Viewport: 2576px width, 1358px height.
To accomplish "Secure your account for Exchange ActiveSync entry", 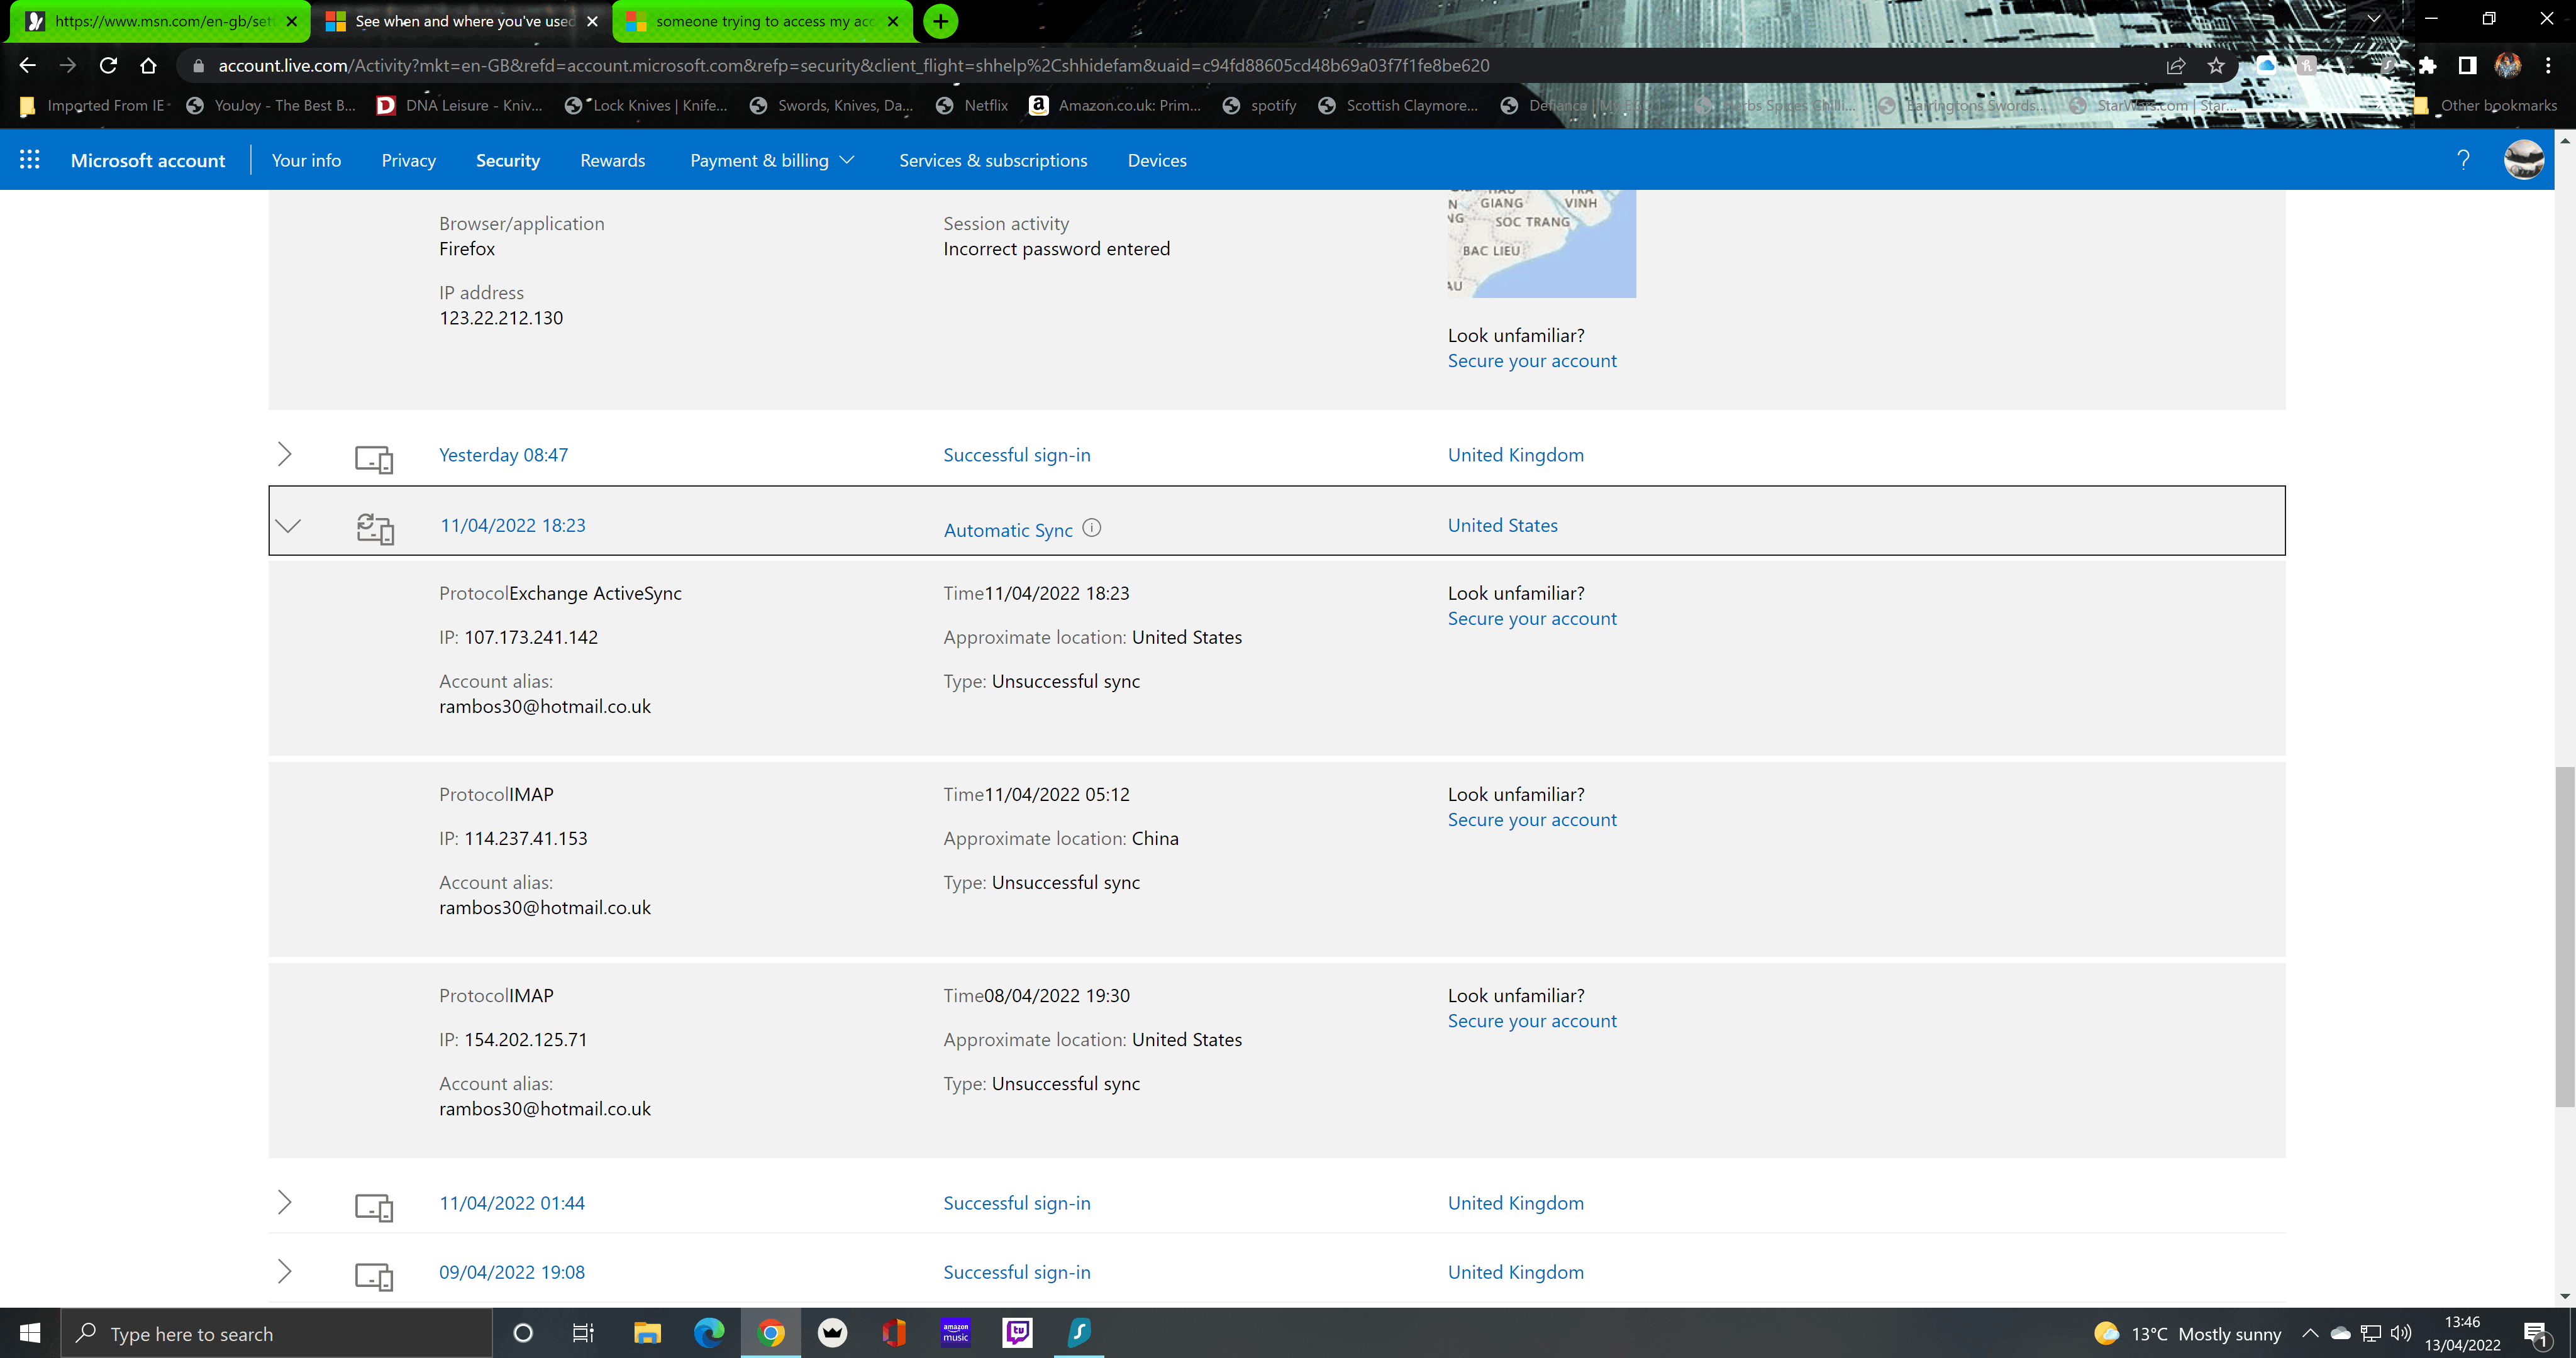I will (x=1532, y=619).
